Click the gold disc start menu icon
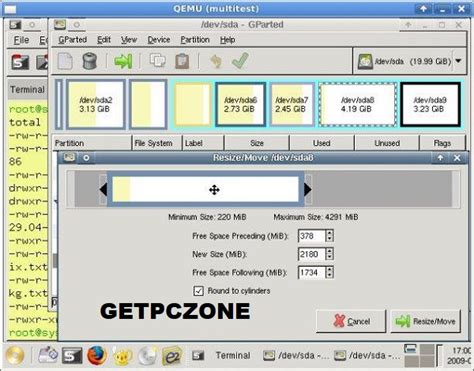The image size is (474, 371). tap(15, 355)
